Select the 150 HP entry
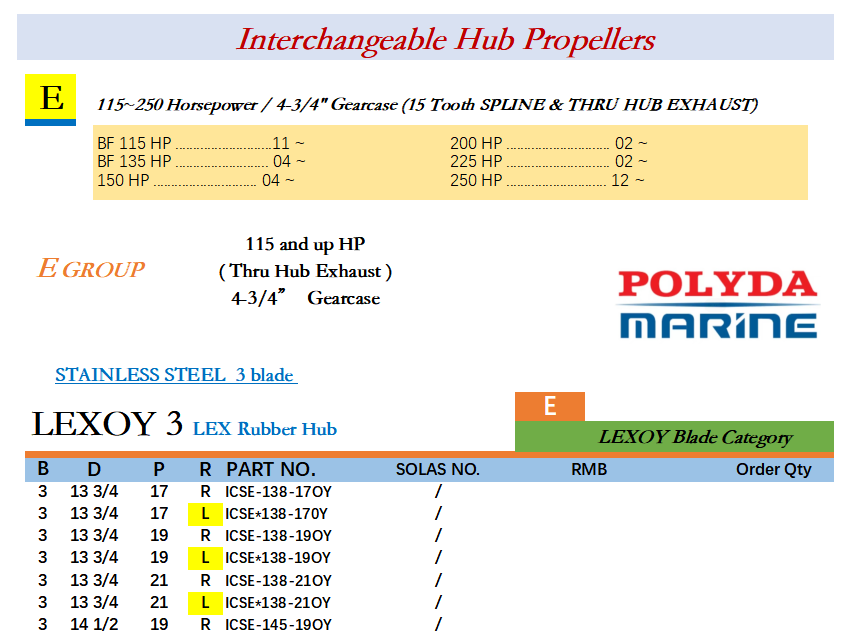The width and height of the screenshot is (863, 634). [195, 180]
